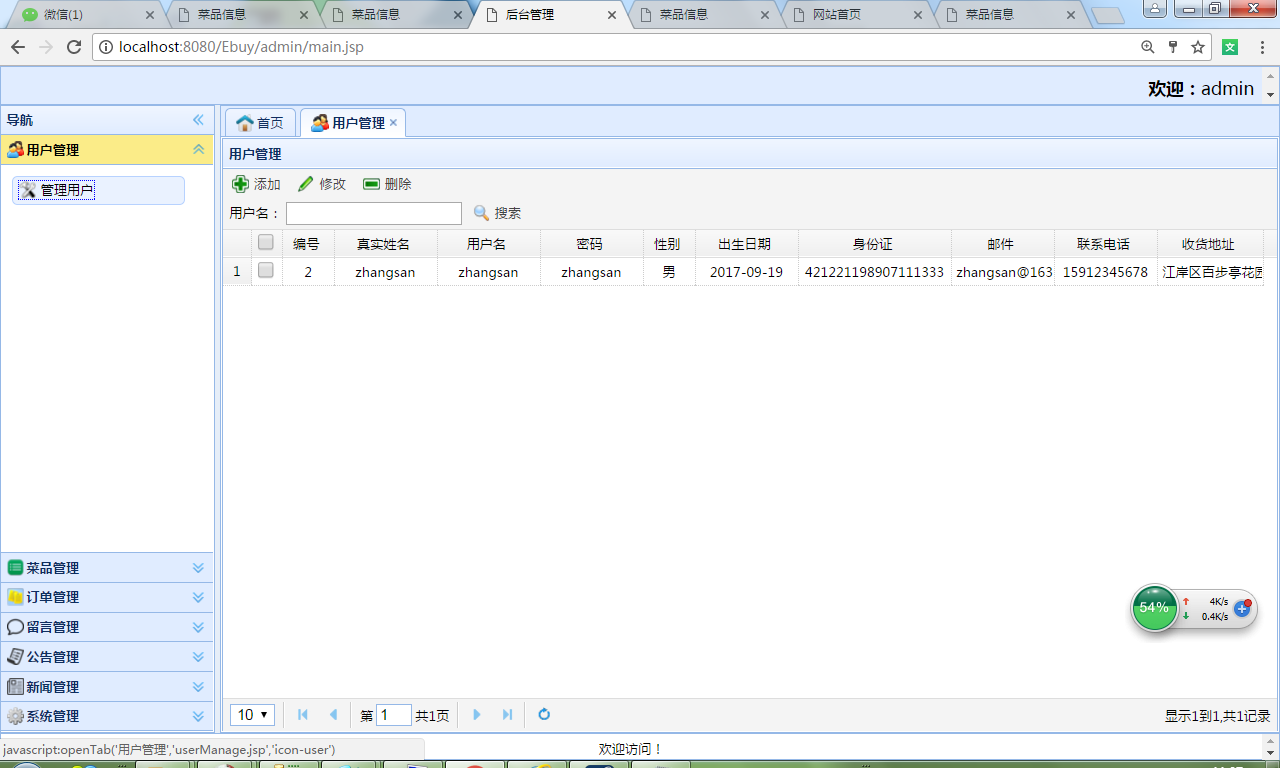Viewport: 1280px width, 768px height.
Task: Switch to the 首页 tab
Action: pyautogui.click(x=260, y=123)
